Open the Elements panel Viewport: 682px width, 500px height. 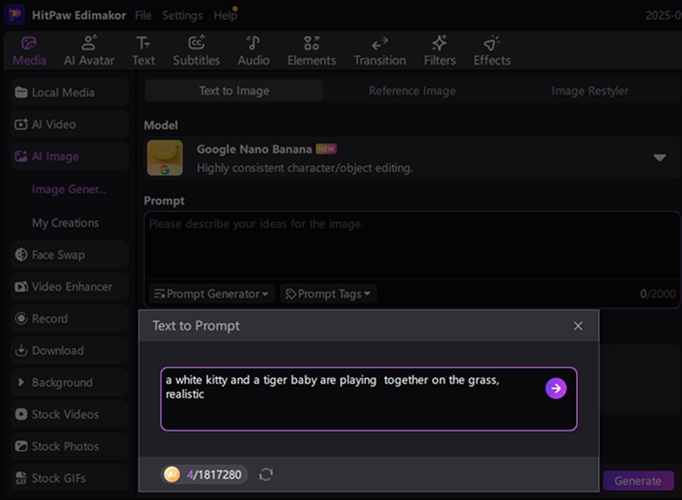pyautogui.click(x=311, y=51)
